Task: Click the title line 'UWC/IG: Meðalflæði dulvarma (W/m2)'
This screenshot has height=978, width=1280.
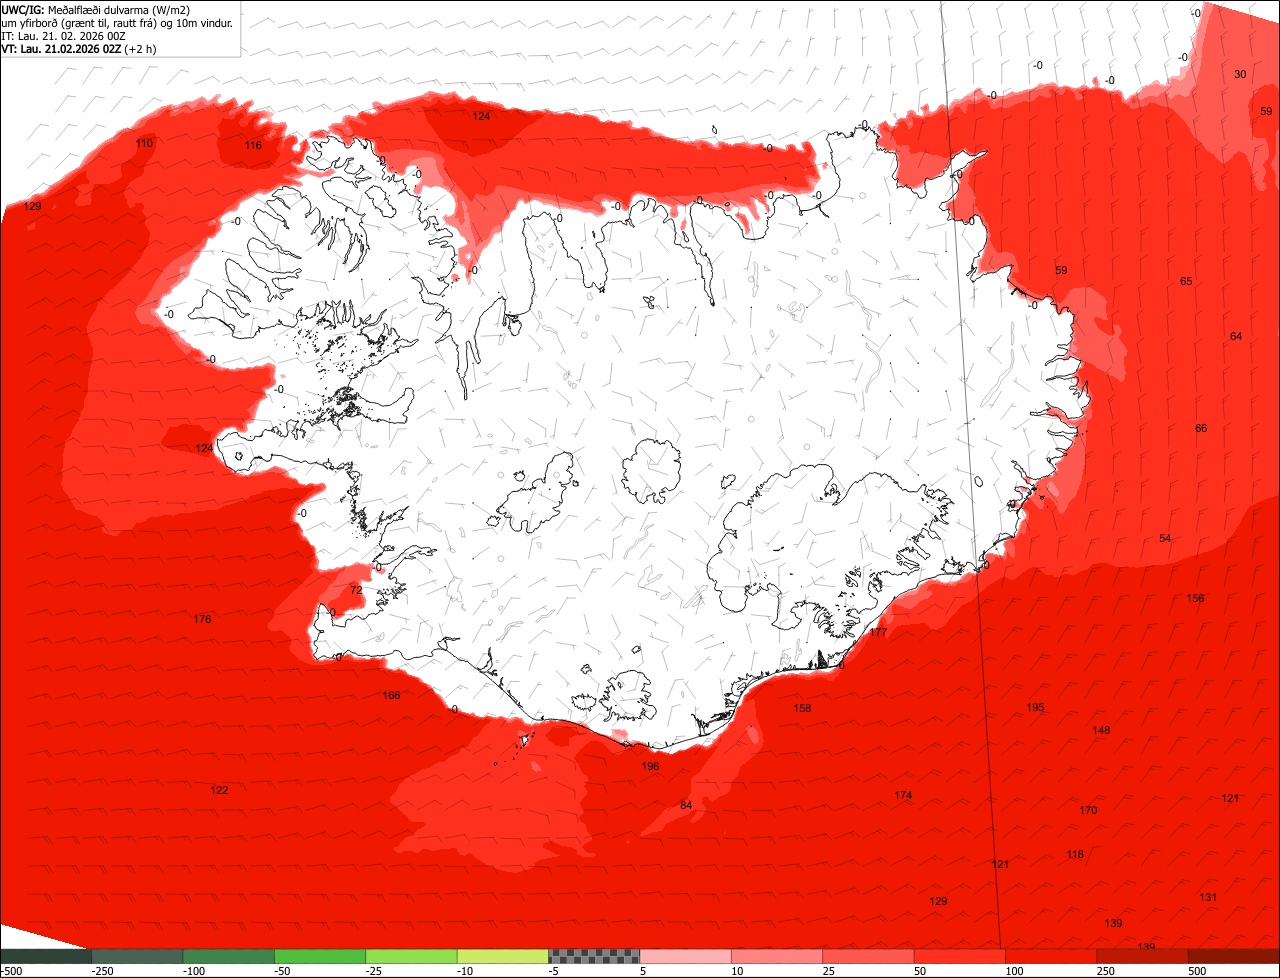Action: coord(96,10)
